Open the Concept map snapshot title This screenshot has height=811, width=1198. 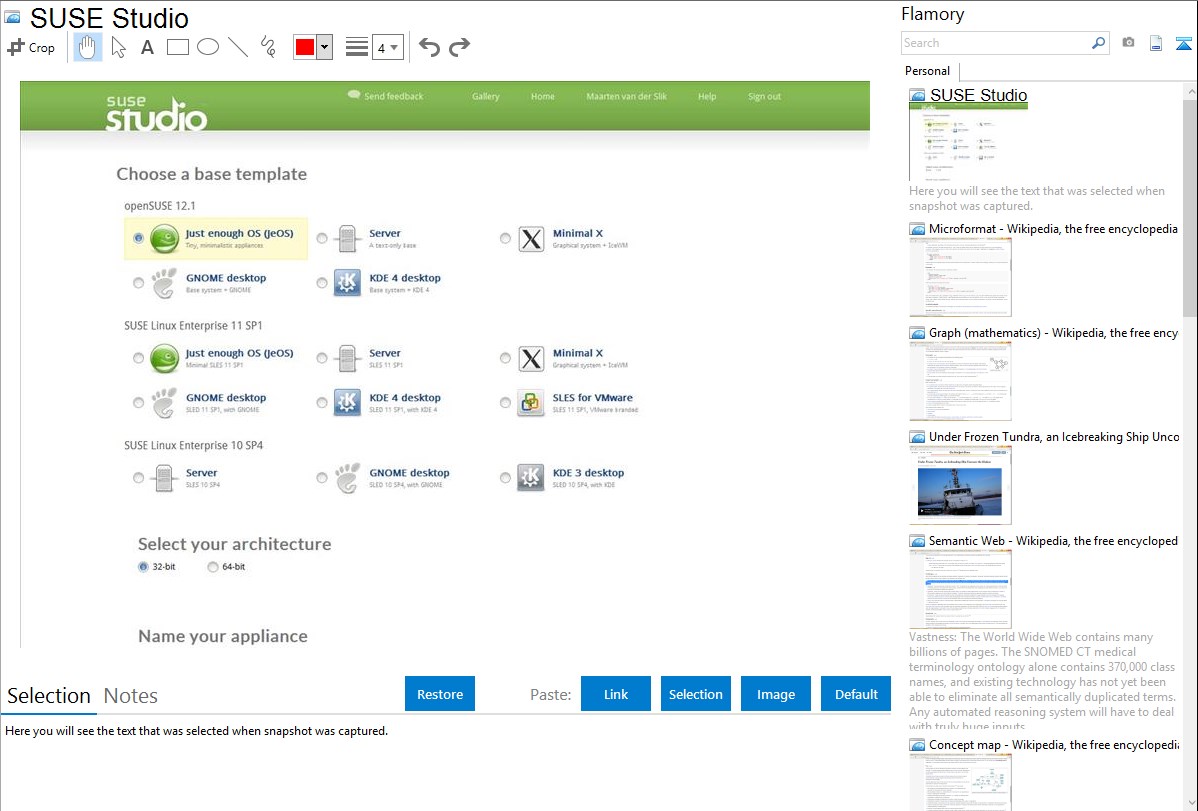tap(1054, 745)
